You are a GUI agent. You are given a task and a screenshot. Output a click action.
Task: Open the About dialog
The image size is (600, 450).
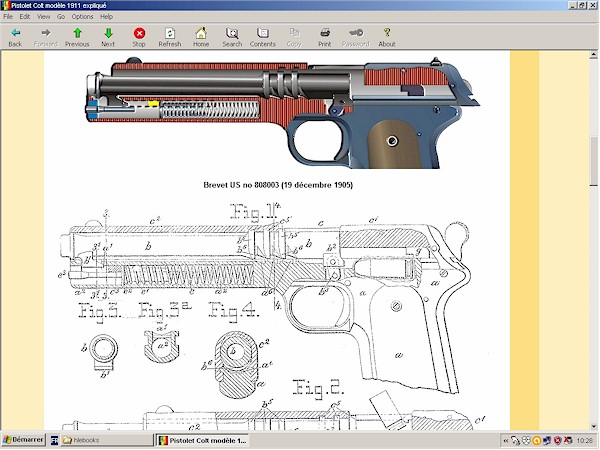[387, 37]
